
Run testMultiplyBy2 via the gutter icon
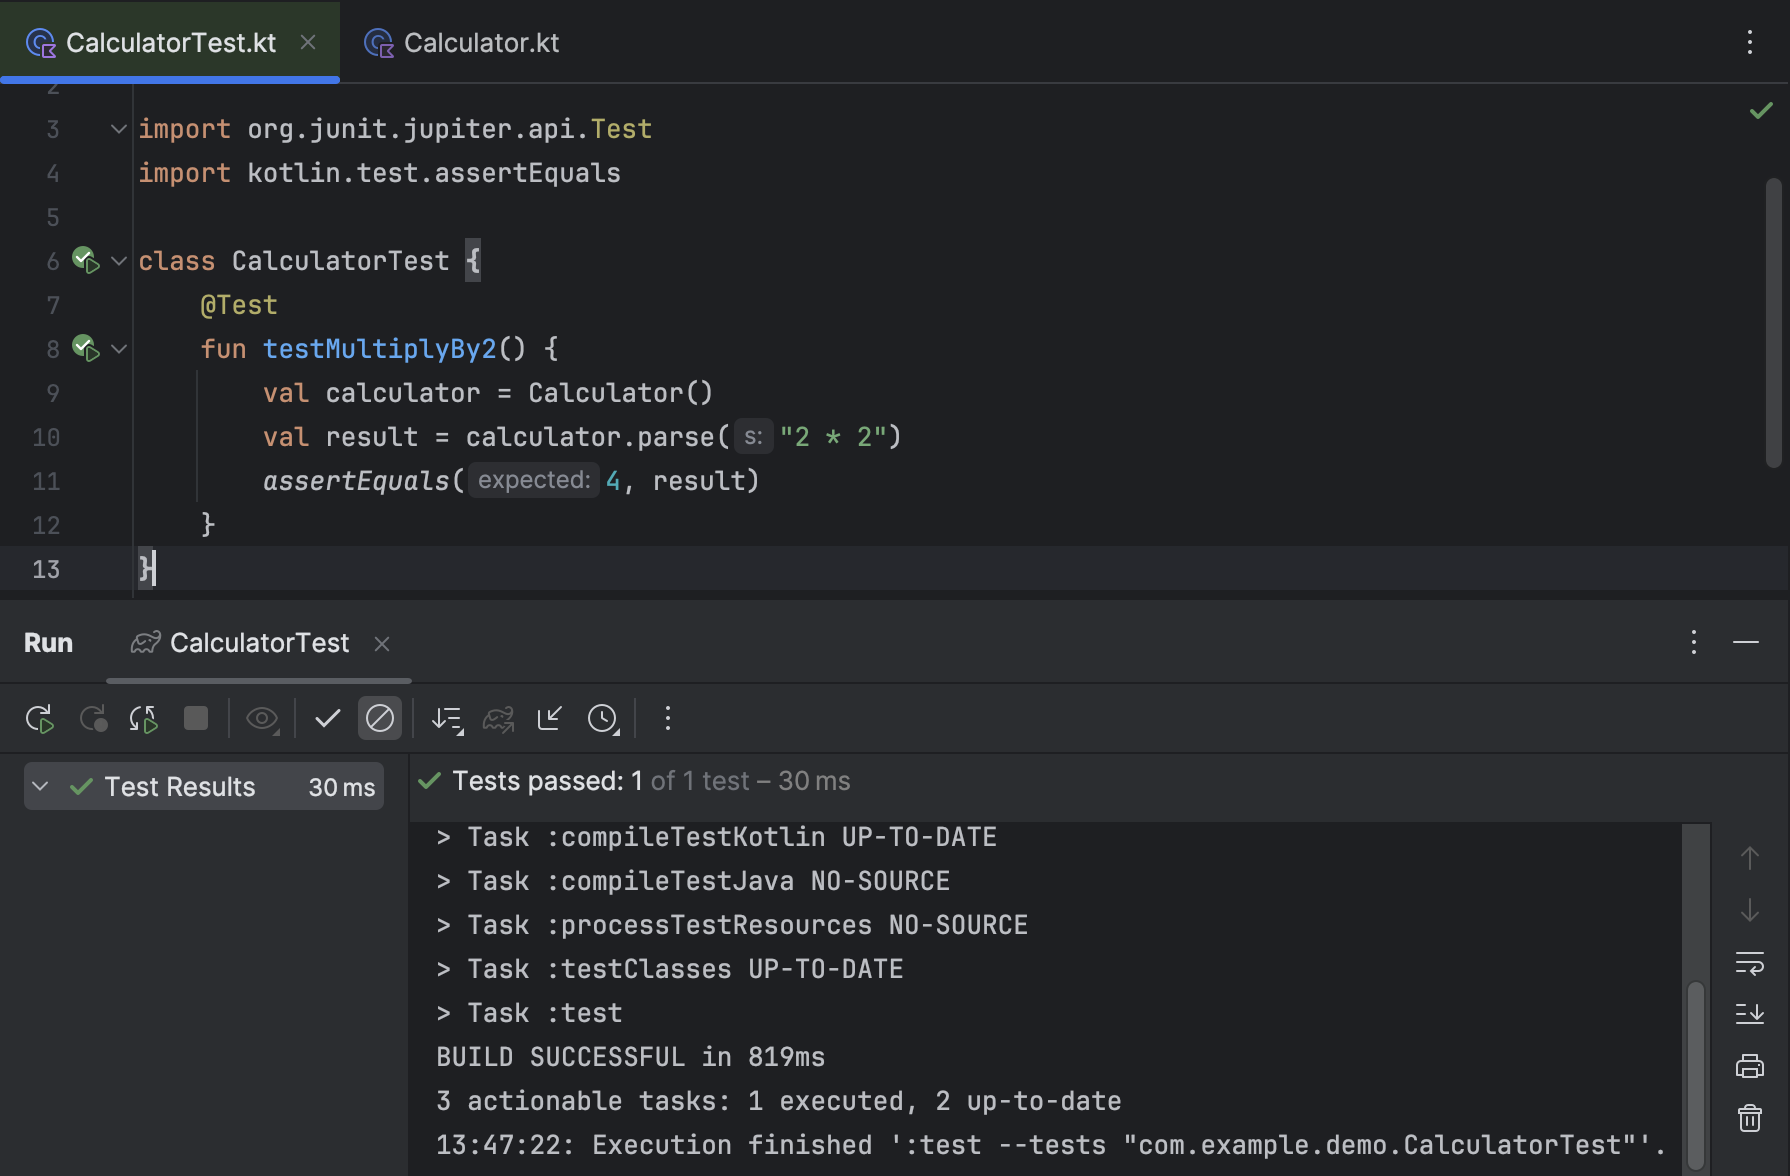coord(84,348)
